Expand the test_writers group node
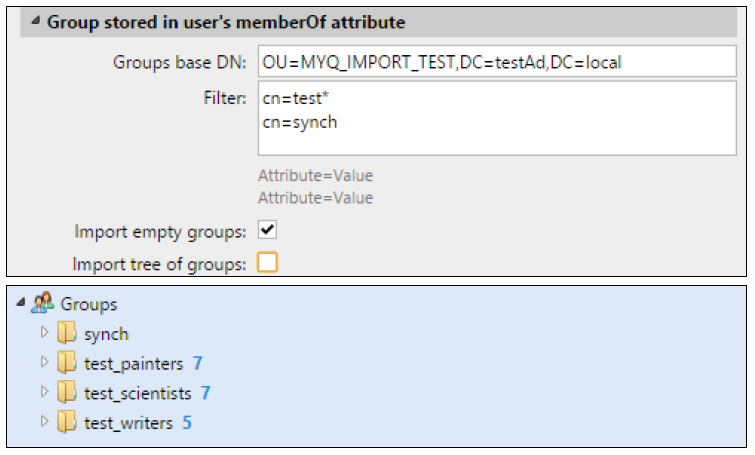Screen dimensions: 755x455 (44, 421)
